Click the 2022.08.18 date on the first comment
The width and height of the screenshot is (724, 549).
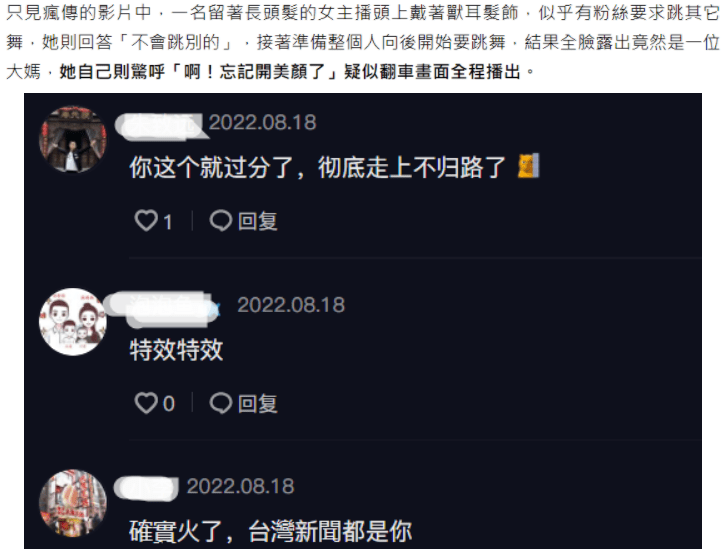coord(262,122)
